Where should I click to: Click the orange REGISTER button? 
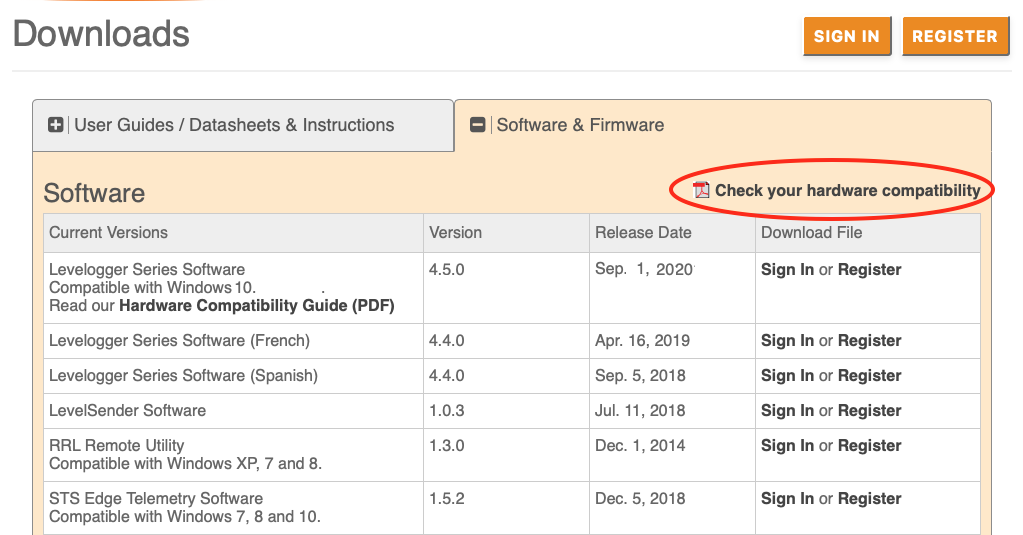955,36
